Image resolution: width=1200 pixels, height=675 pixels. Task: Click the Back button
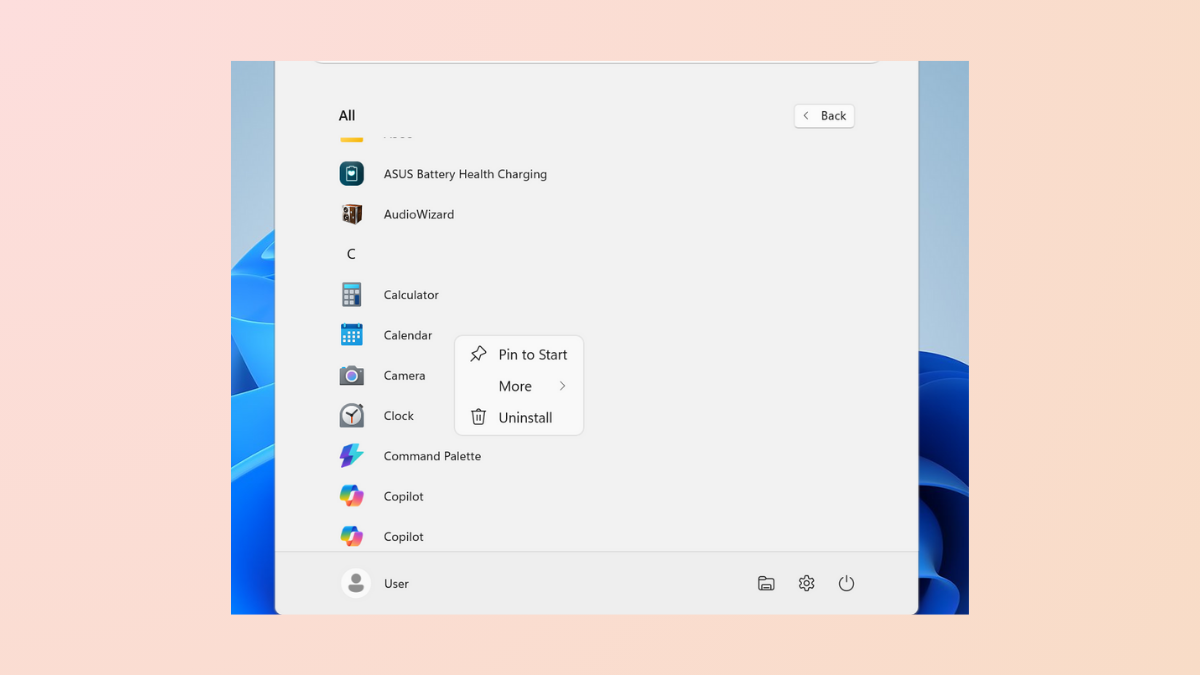(x=824, y=116)
